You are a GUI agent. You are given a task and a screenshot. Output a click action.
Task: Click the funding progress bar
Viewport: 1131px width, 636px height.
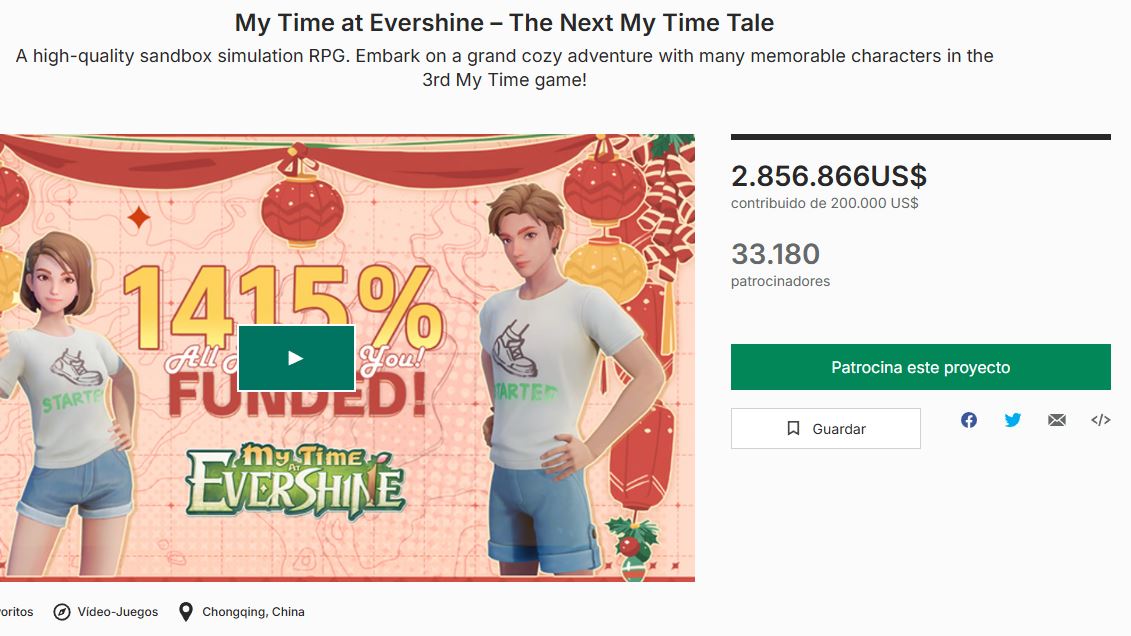pos(920,137)
